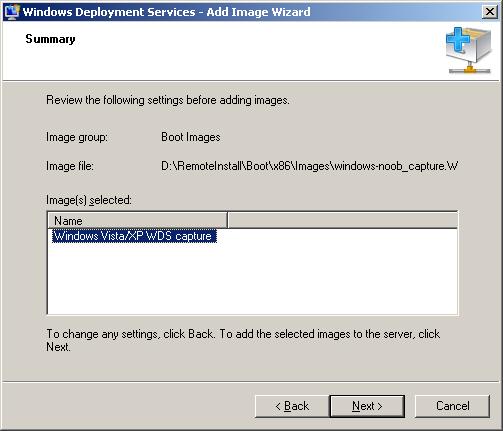Click the Image file label

(70, 166)
